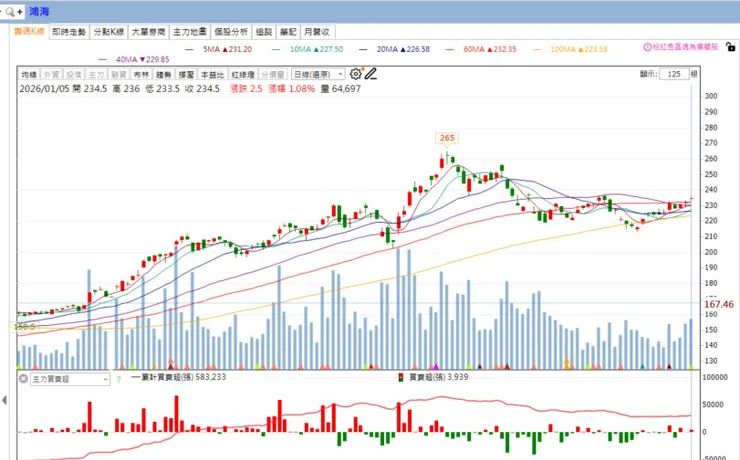Select the pencil drawing tool
The width and height of the screenshot is (740, 460).
370,74
